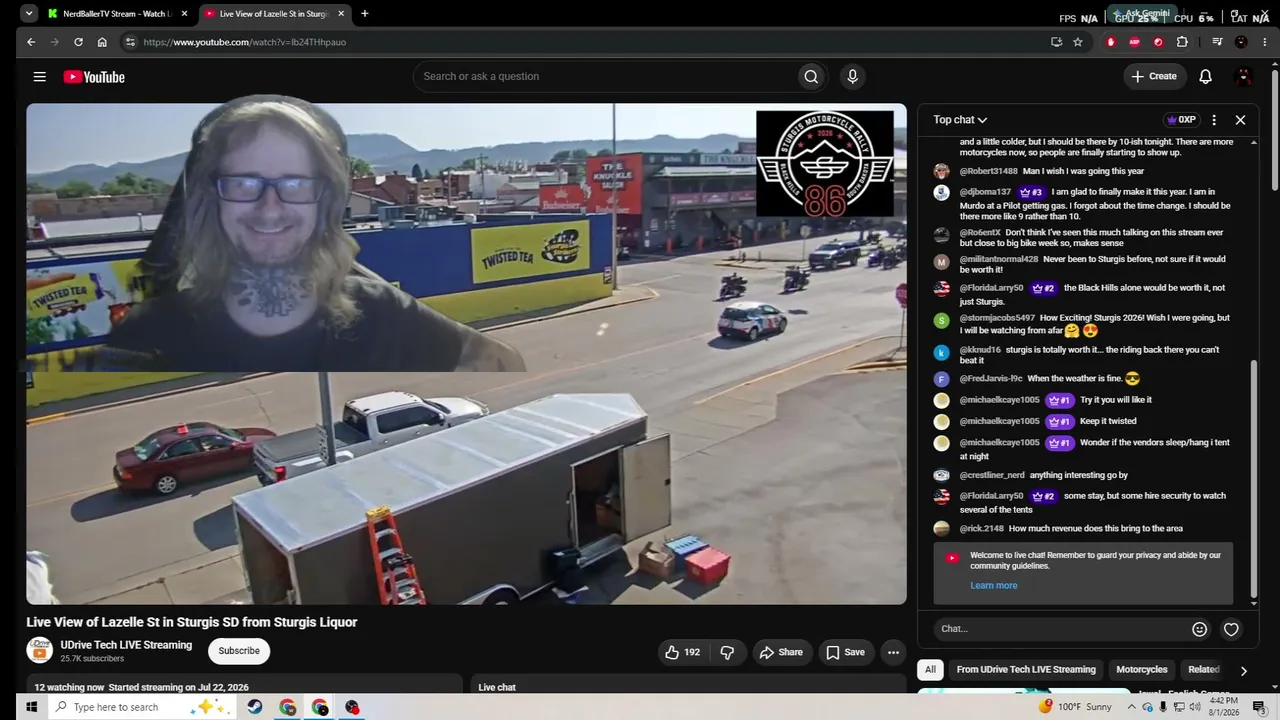
Task: Click @militantnormal428's chat username
Action: [x=999, y=259]
